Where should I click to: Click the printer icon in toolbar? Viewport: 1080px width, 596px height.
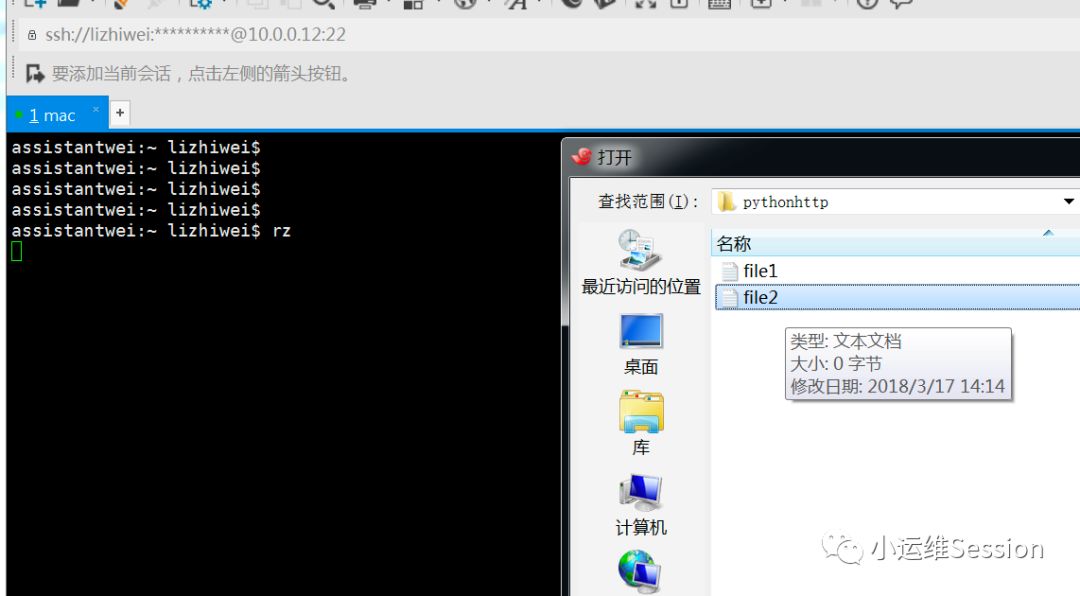(x=365, y=3)
